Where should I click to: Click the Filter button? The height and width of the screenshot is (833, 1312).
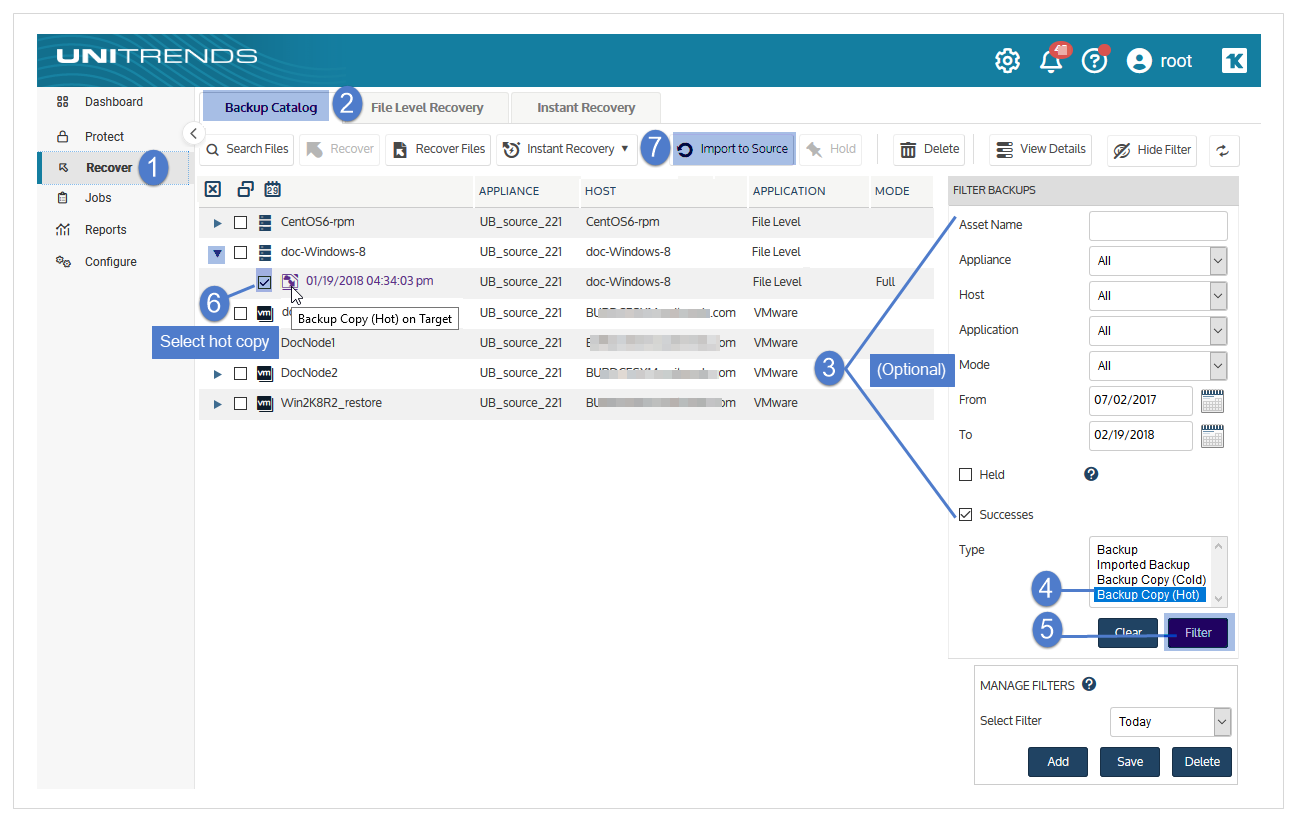tap(1198, 633)
